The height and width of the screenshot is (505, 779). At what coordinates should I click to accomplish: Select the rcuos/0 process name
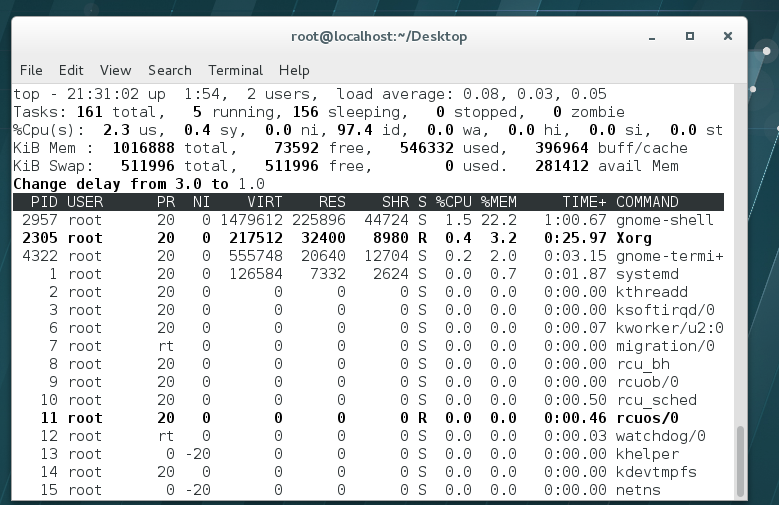tap(647, 418)
